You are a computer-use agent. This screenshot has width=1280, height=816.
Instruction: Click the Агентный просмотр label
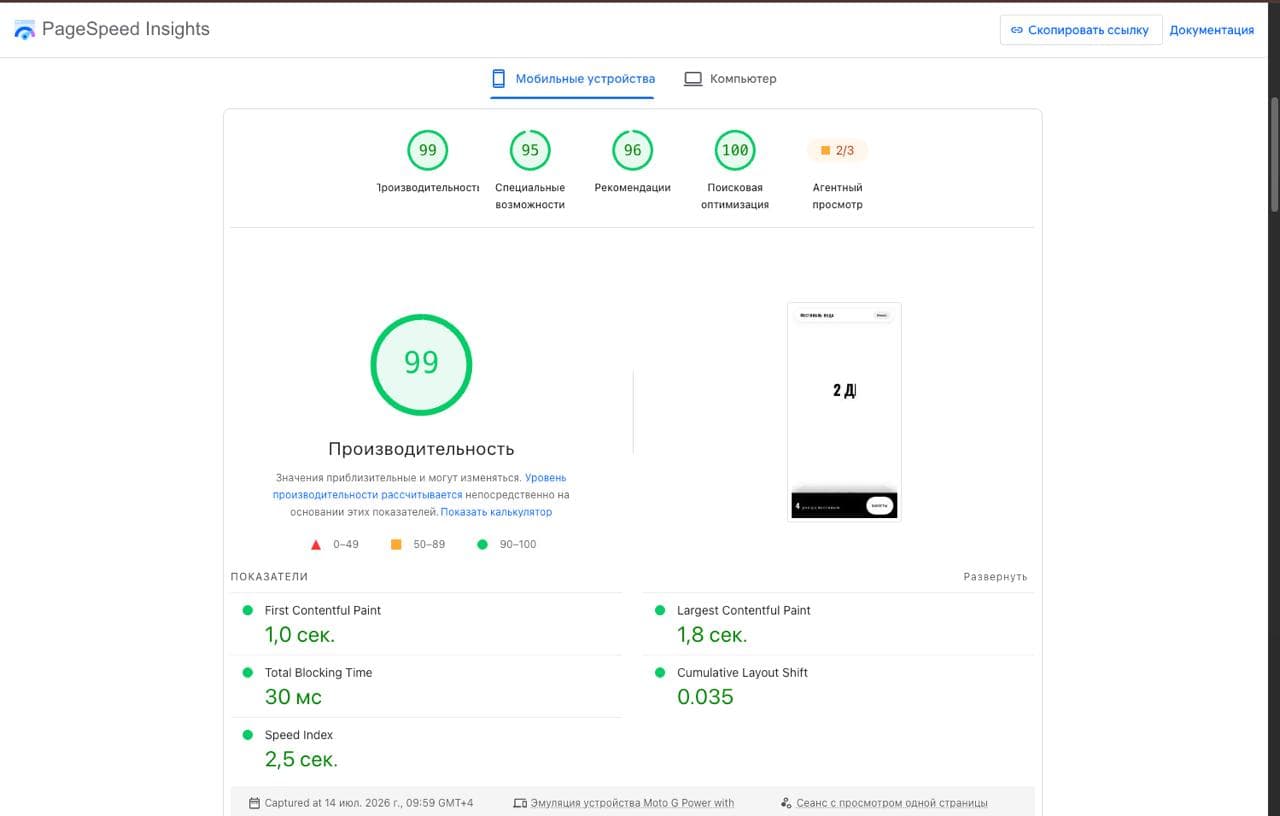pos(837,196)
